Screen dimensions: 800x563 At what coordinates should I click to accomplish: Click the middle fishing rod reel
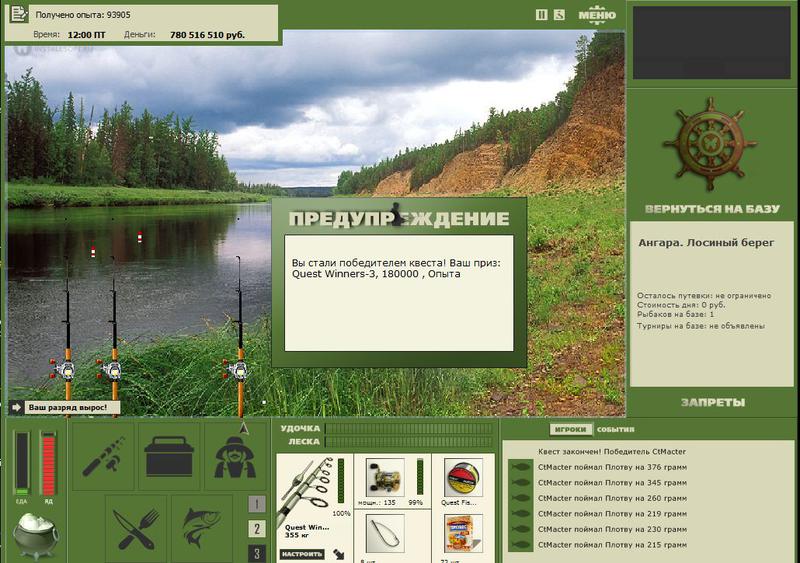[x=111, y=369]
